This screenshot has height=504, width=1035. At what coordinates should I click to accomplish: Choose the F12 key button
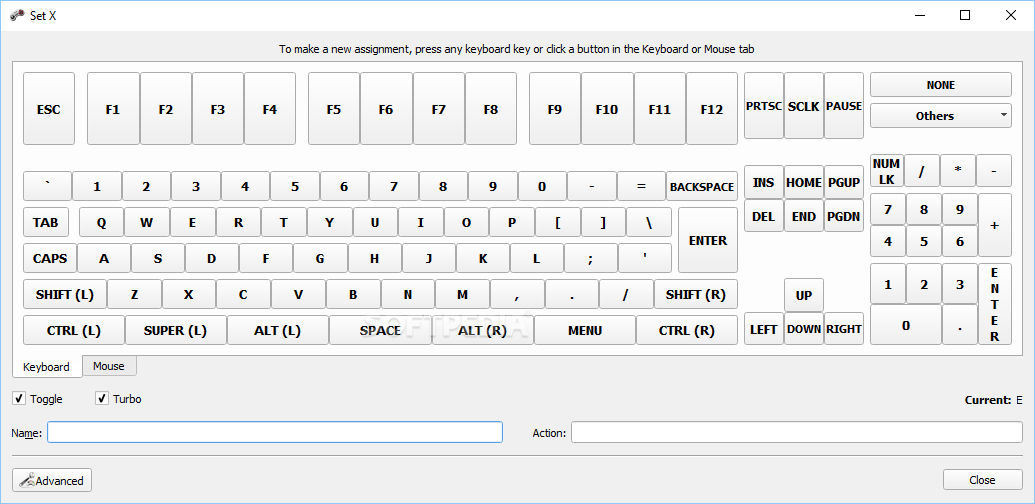tap(712, 109)
